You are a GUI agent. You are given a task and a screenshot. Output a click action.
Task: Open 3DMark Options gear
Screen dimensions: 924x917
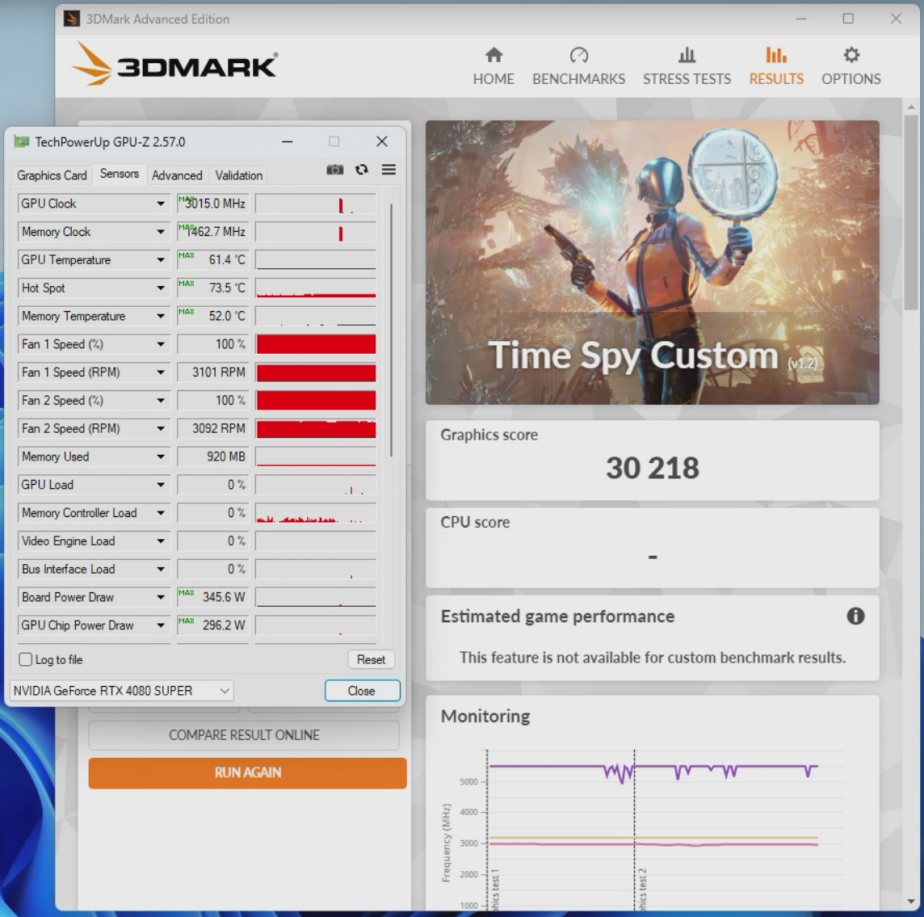(851, 66)
